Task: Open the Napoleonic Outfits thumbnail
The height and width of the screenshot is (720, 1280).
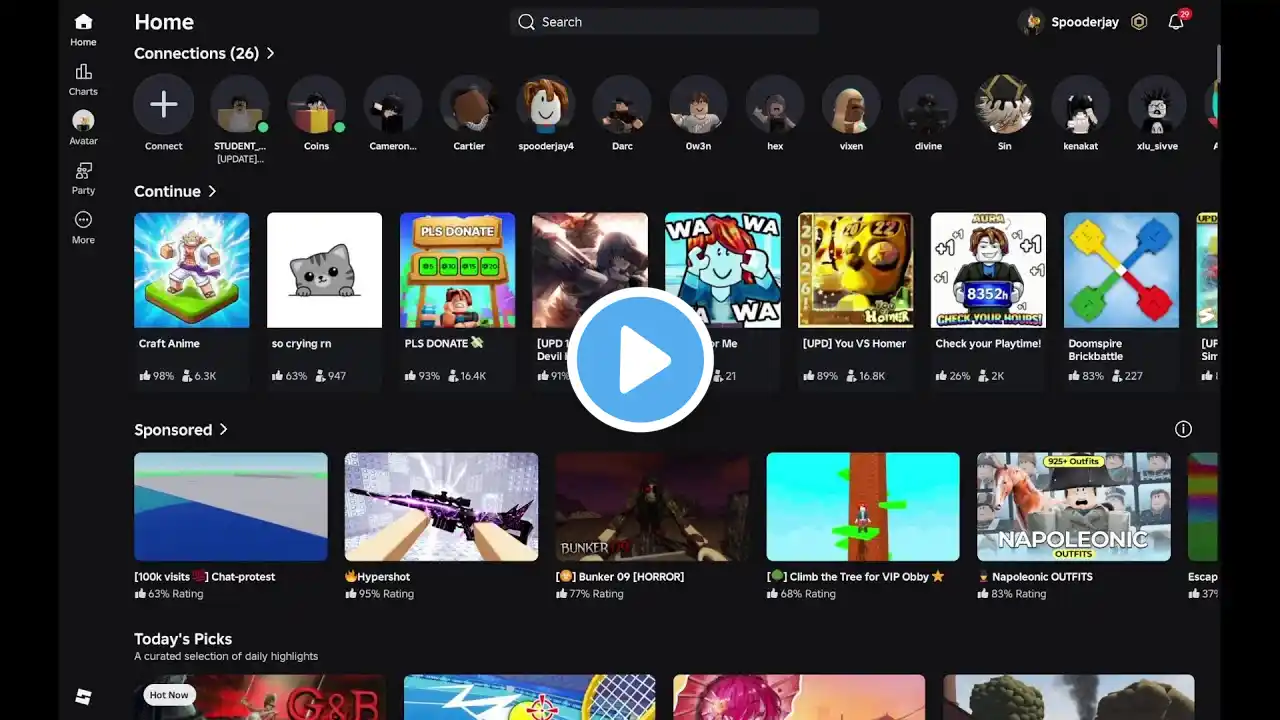Action: pyautogui.click(x=1074, y=507)
